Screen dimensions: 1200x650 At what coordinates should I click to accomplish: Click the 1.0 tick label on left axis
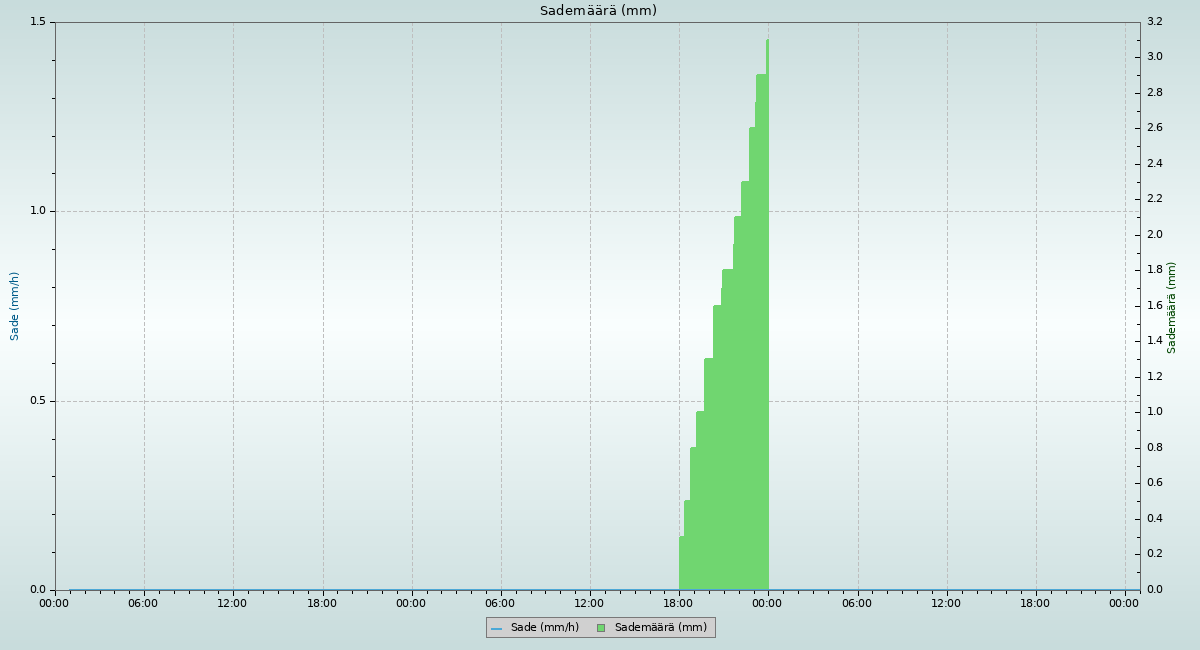(39, 211)
